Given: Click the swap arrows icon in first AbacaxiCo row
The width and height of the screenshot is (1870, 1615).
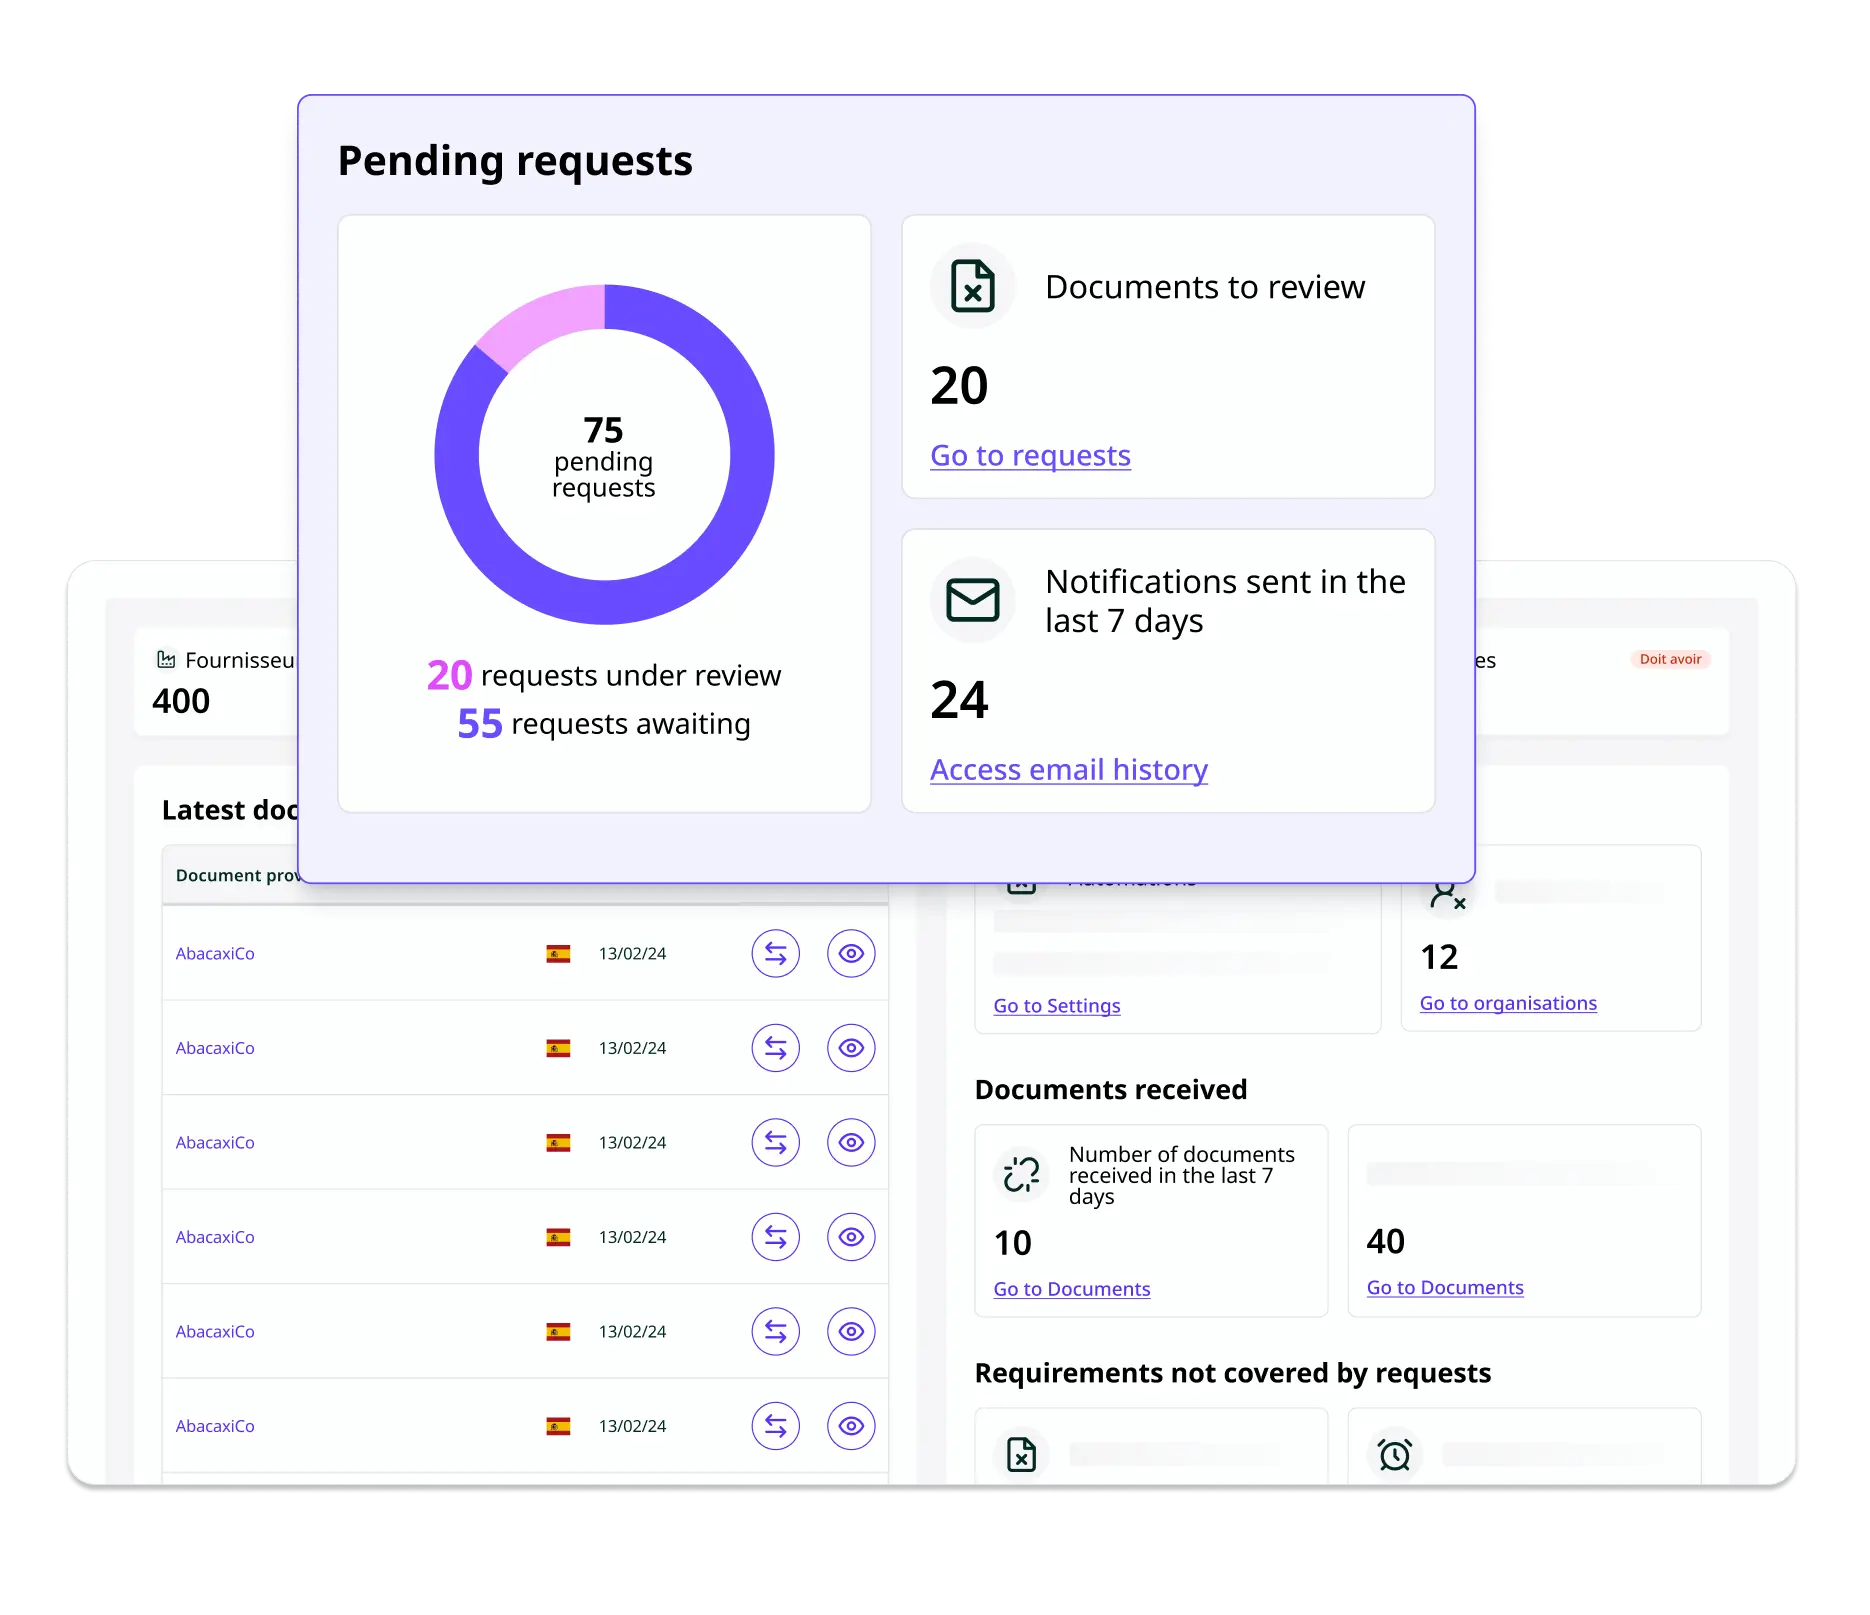Looking at the screenshot, I should (775, 954).
